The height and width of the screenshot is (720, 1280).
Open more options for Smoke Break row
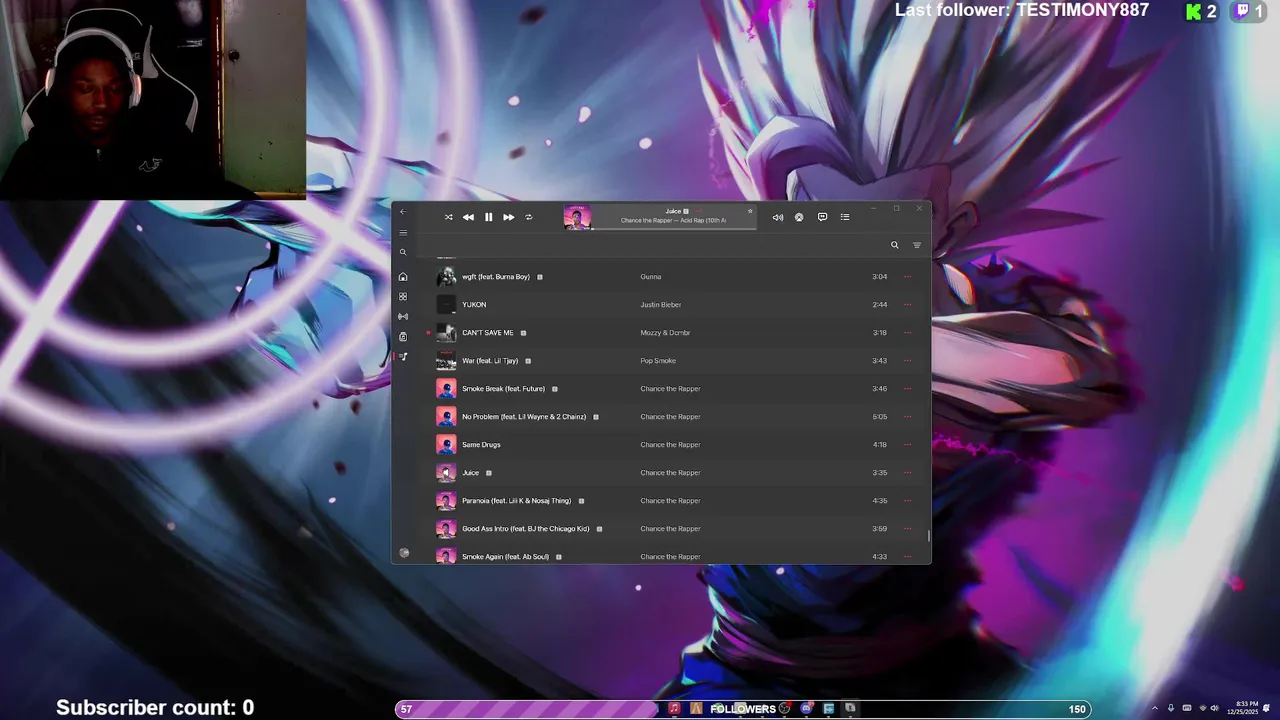(908, 389)
